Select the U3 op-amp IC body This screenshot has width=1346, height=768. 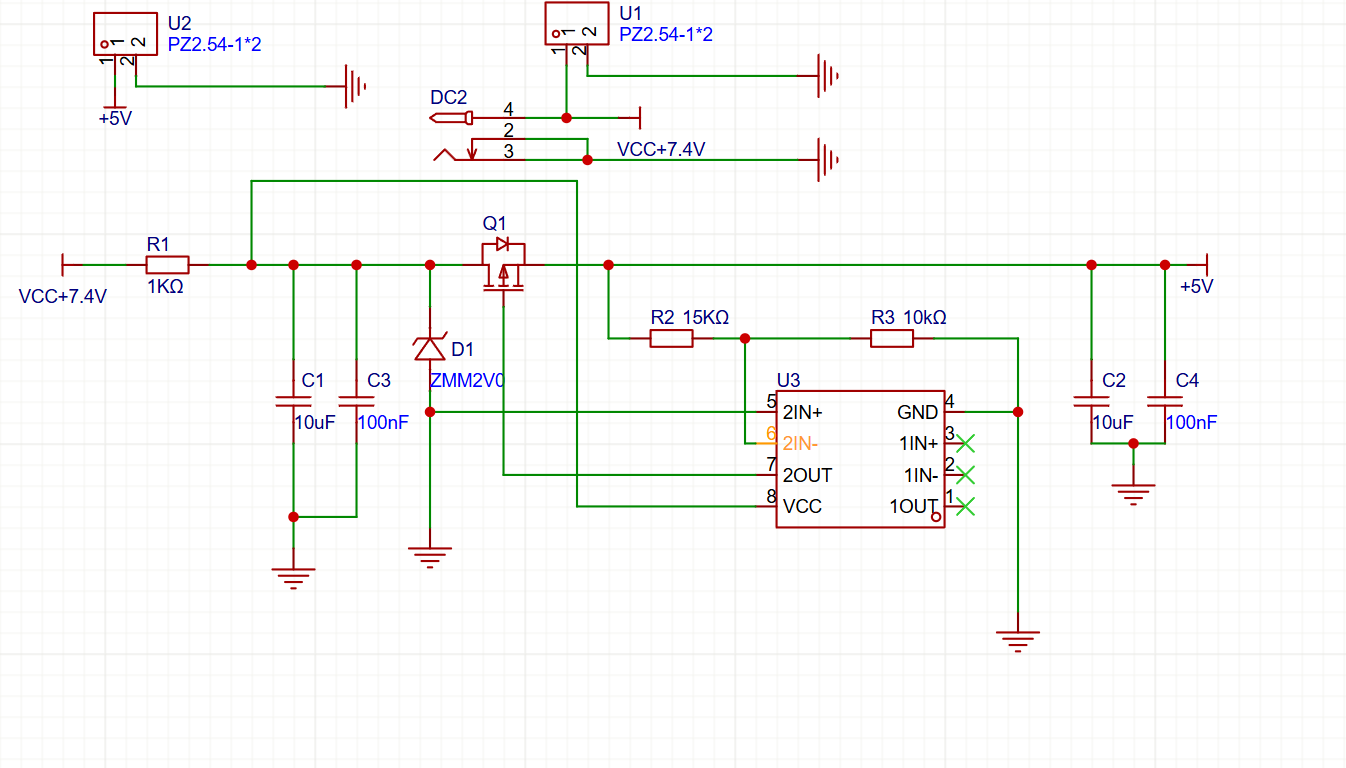coord(861,459)
